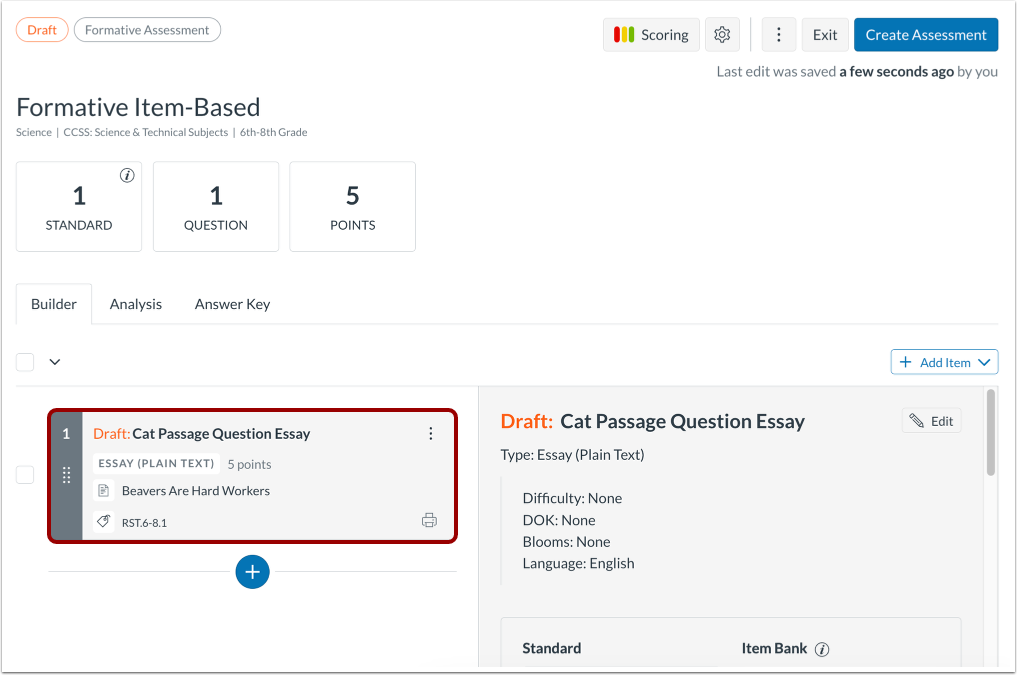This screenshot has height=675, width=1017.
Task: Click the Item Bank info icon
Action: 822,649
